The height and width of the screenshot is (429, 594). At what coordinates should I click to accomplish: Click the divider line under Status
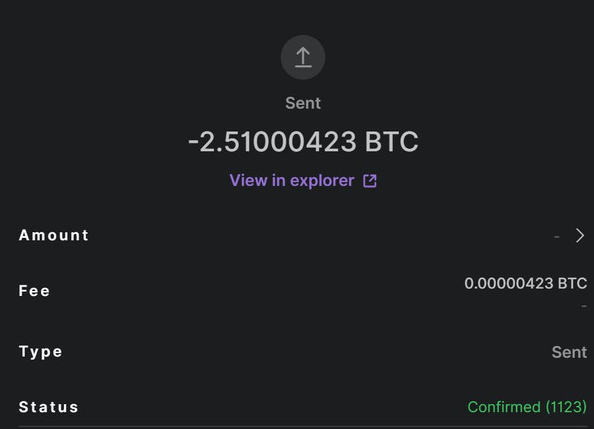coord(303,427)
